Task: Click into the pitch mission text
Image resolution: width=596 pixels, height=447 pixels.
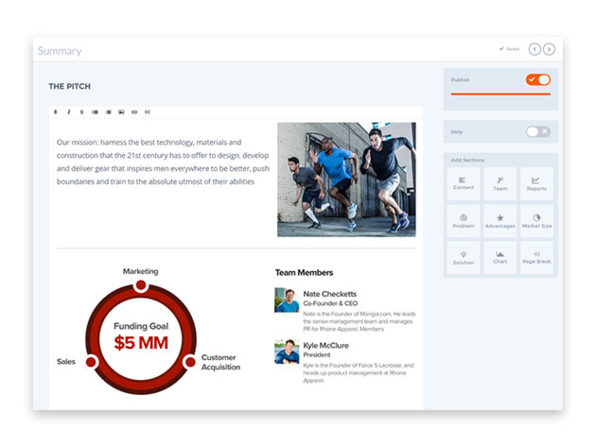Action: 163,162
